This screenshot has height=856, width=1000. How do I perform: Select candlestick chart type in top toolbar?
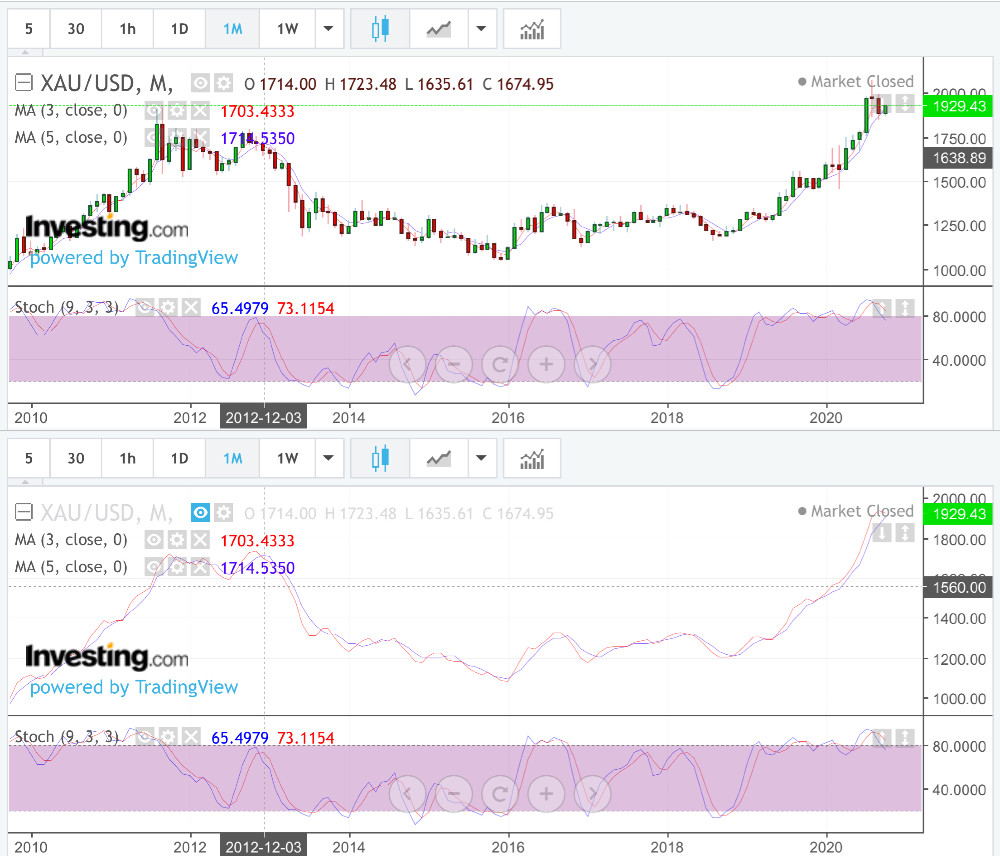[380, 29]
